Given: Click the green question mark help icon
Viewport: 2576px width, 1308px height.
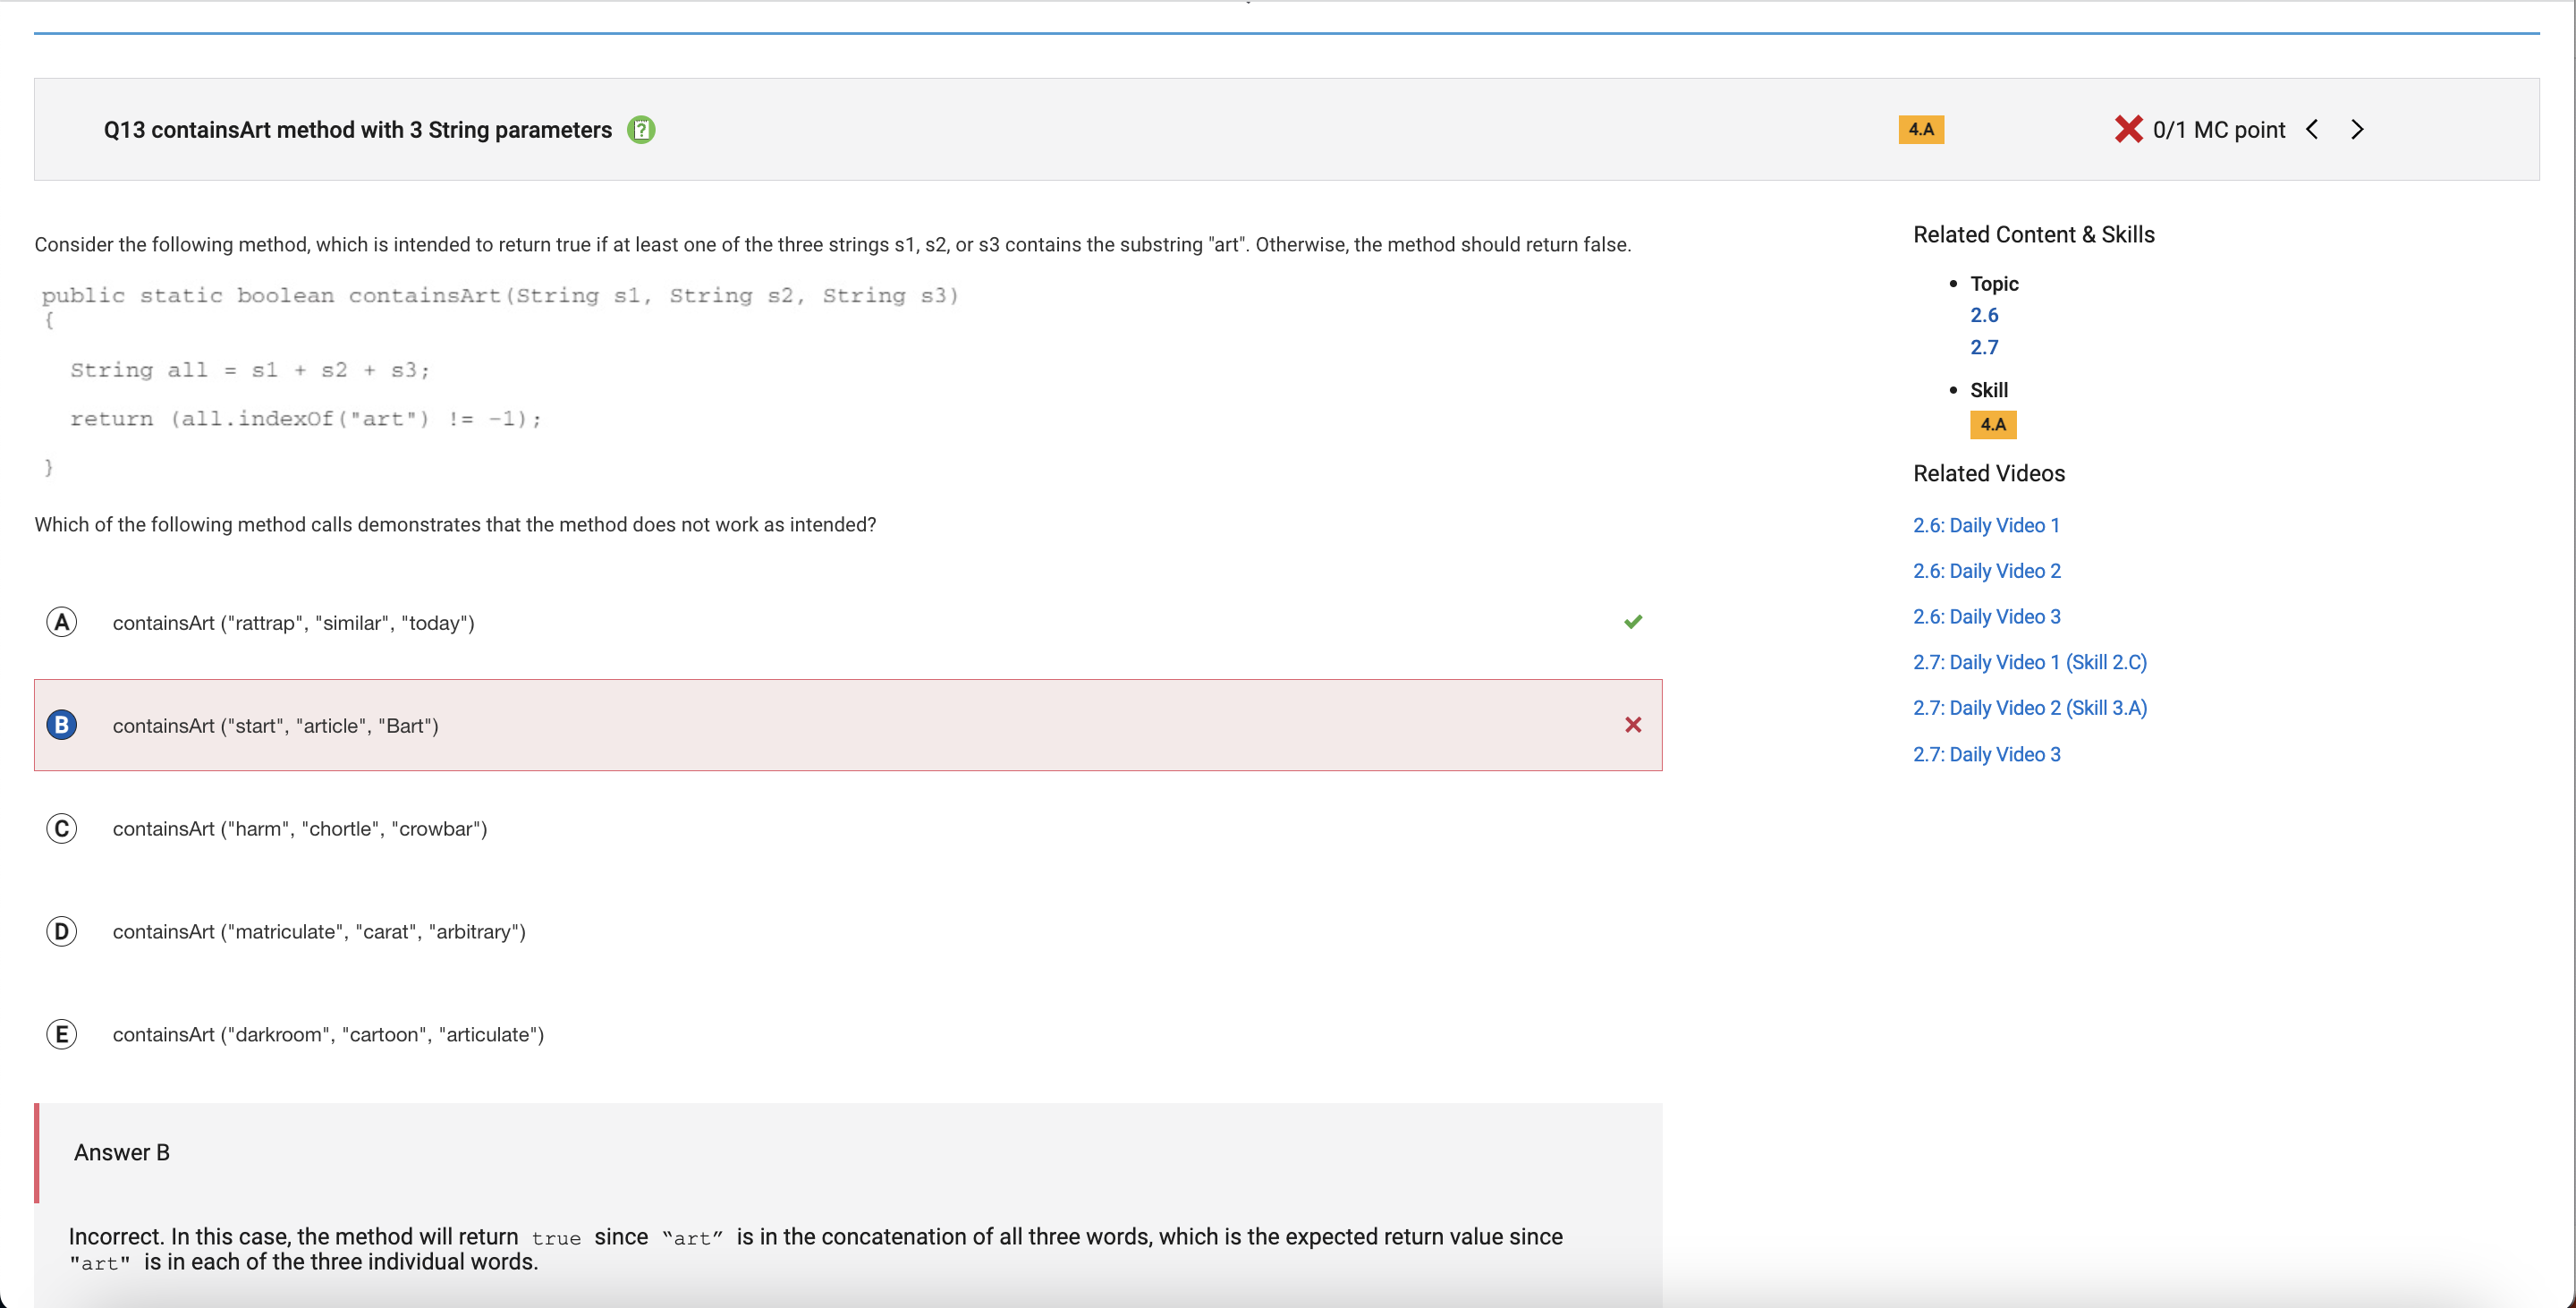Looking at the screenshot, I should (x=641, y=130).
